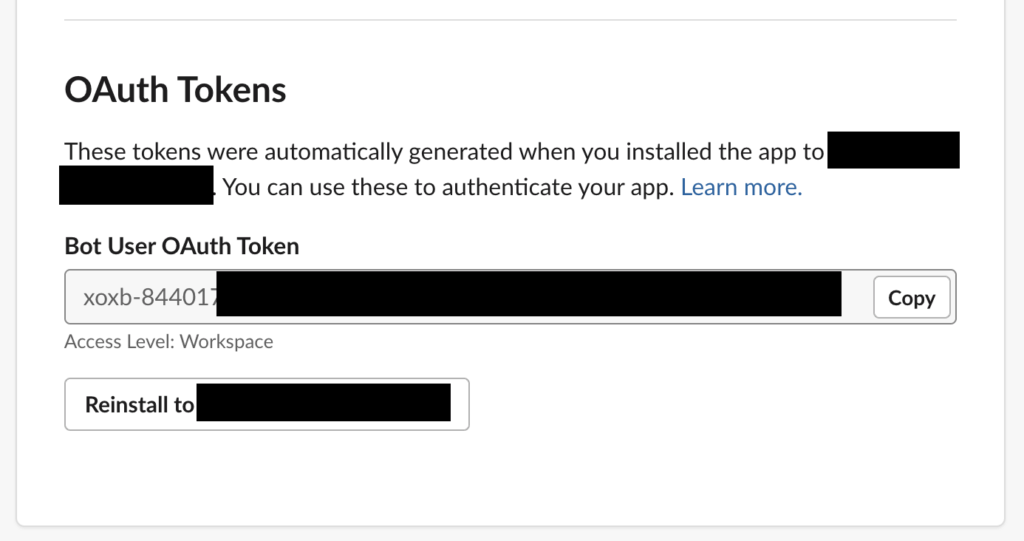Click the 'Reinstall to' label text

[x=139, y=405]
